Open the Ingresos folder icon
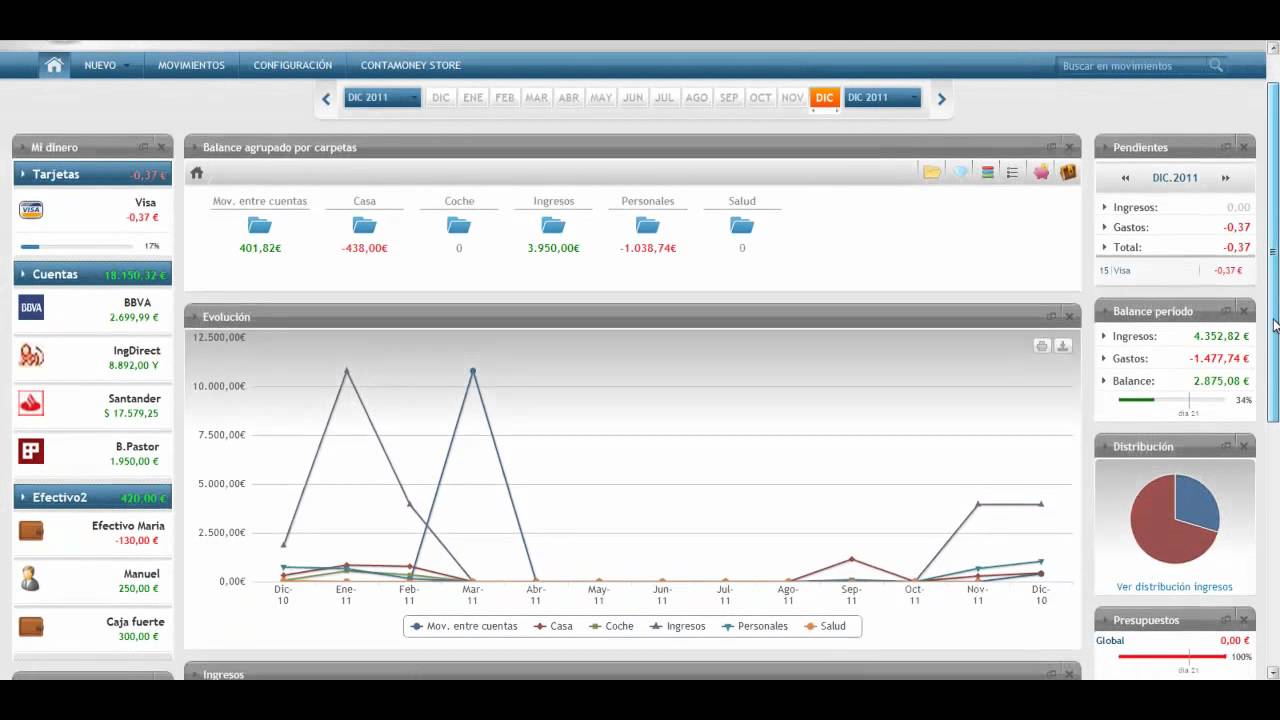The height and width of the screenshot is (720, 1280). pos(553,225)
